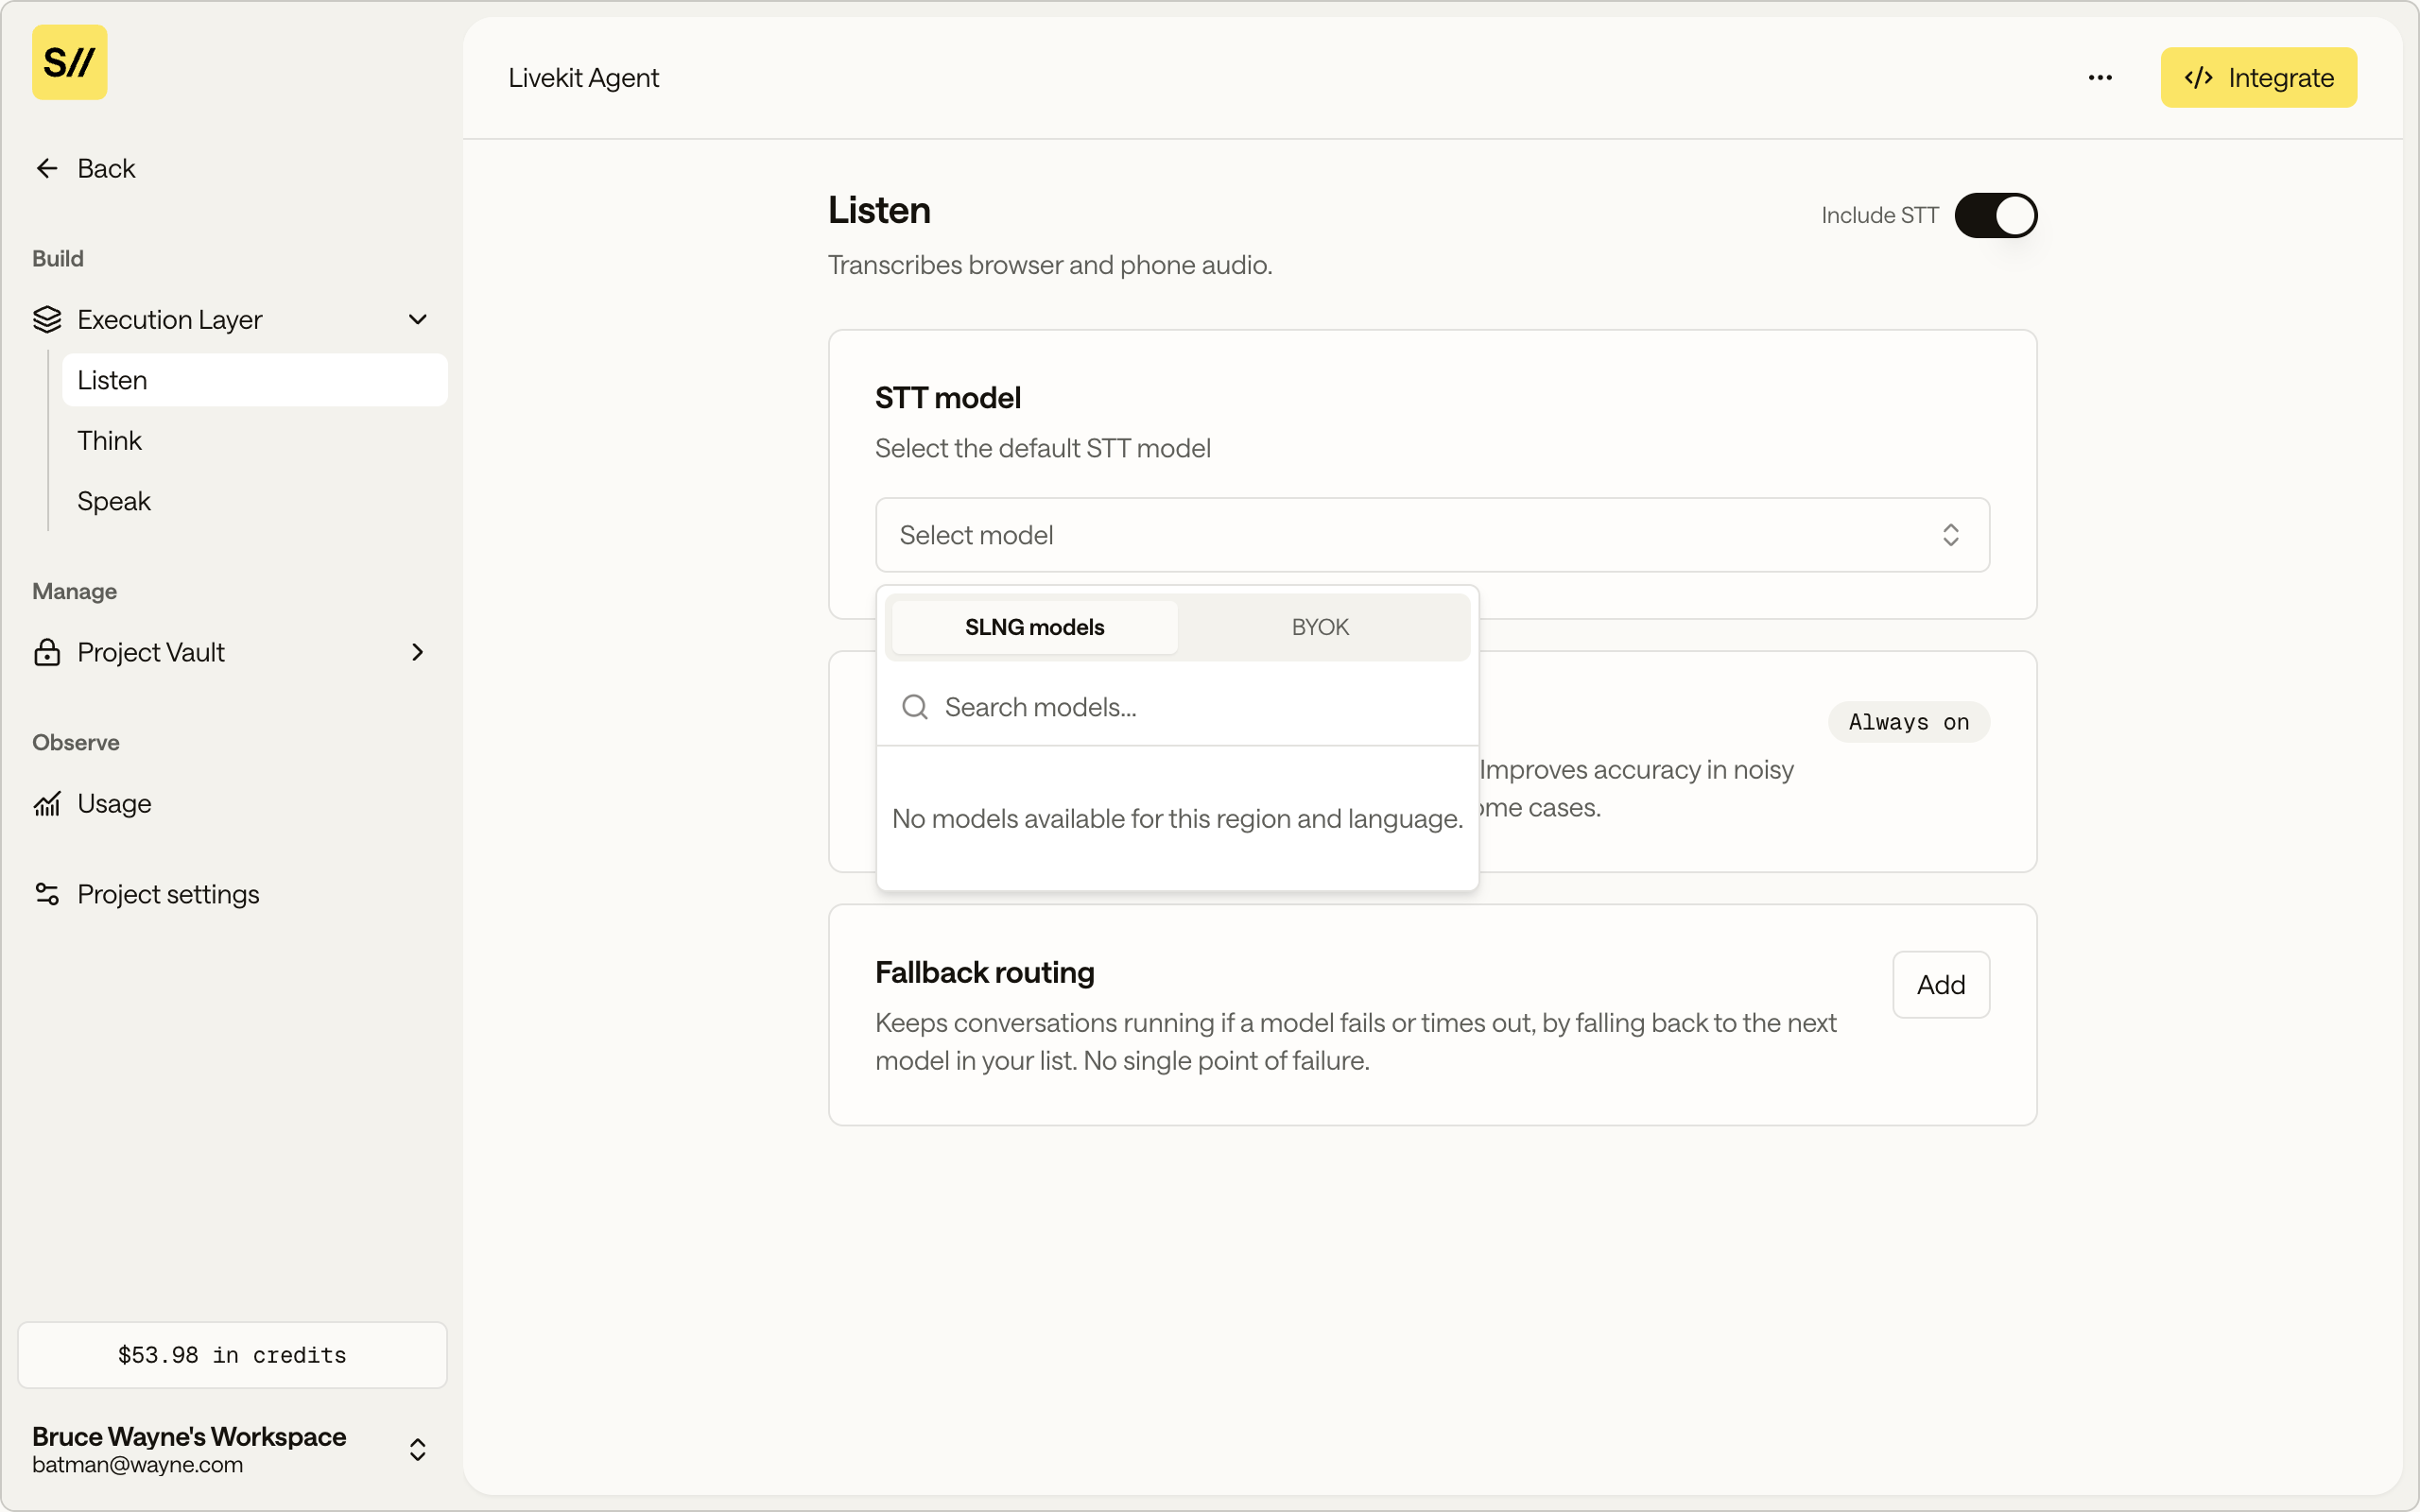Open the Select model dropdown

click(x=1432, y=535)
